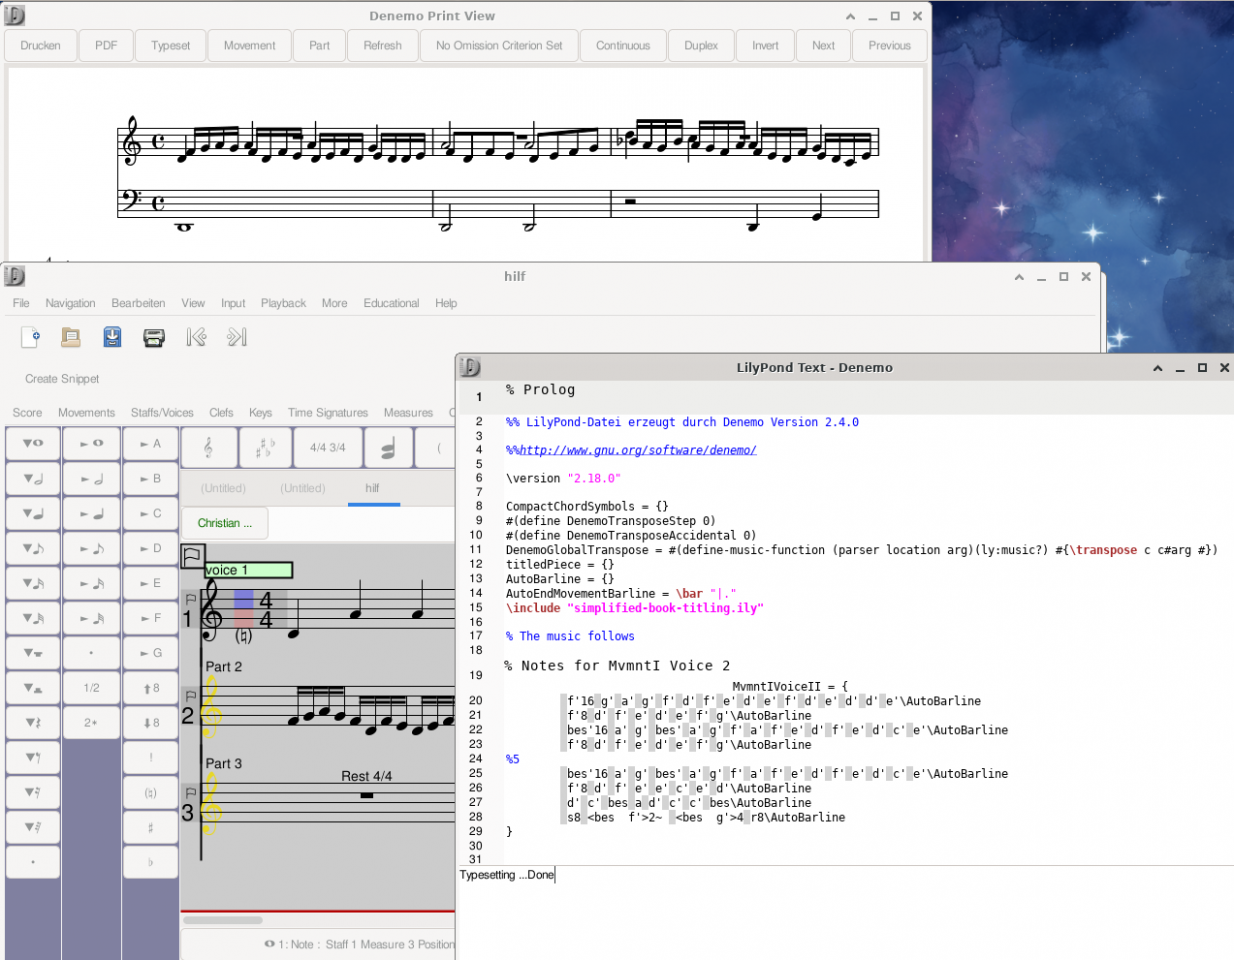Click Drucken in Print View
Screen dimensions: 1234x960
coord(40,46)
